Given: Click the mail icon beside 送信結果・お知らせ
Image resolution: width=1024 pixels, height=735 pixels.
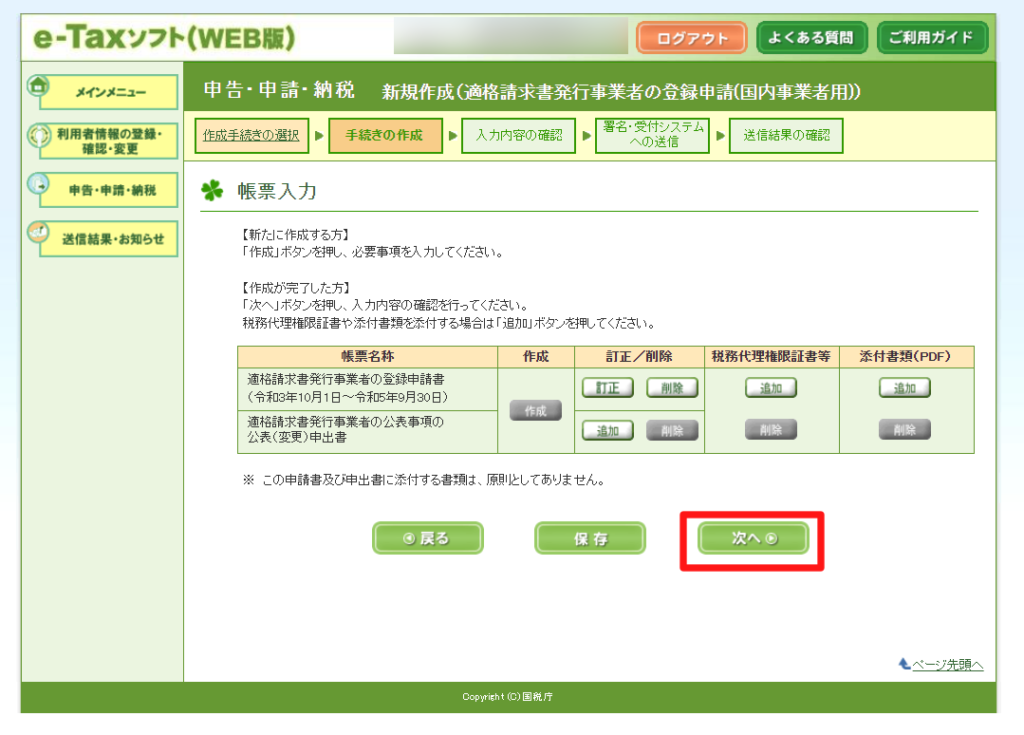Looking at the screenshot, I should [38, 232].
